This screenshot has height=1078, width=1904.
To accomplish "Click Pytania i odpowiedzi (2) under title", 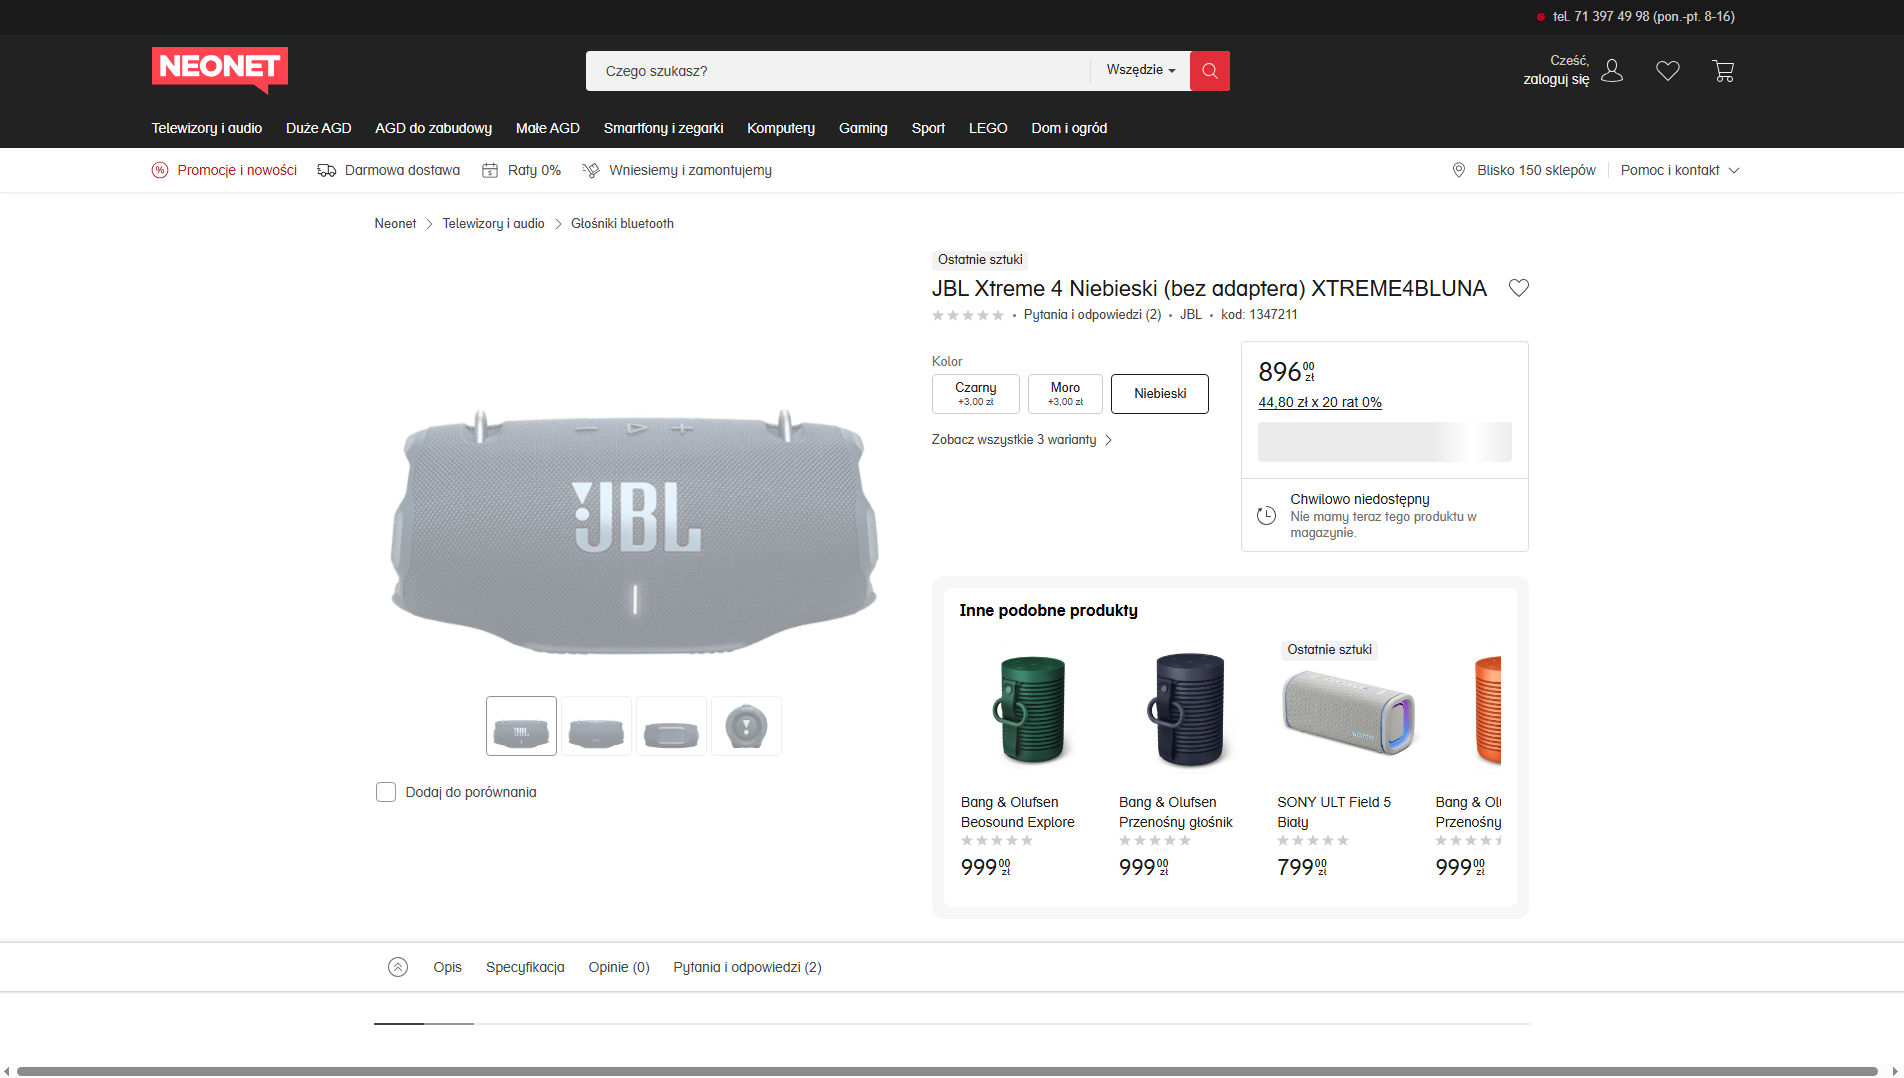I will click(1092, 315).
